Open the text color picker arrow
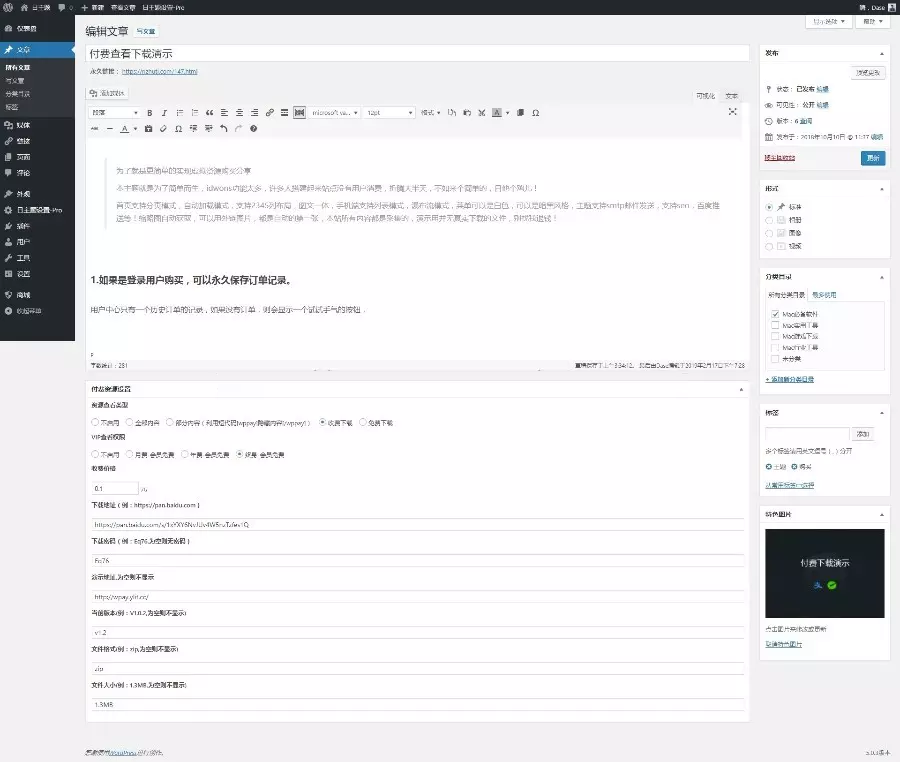The image size is (900, 762). coord(136,129)
